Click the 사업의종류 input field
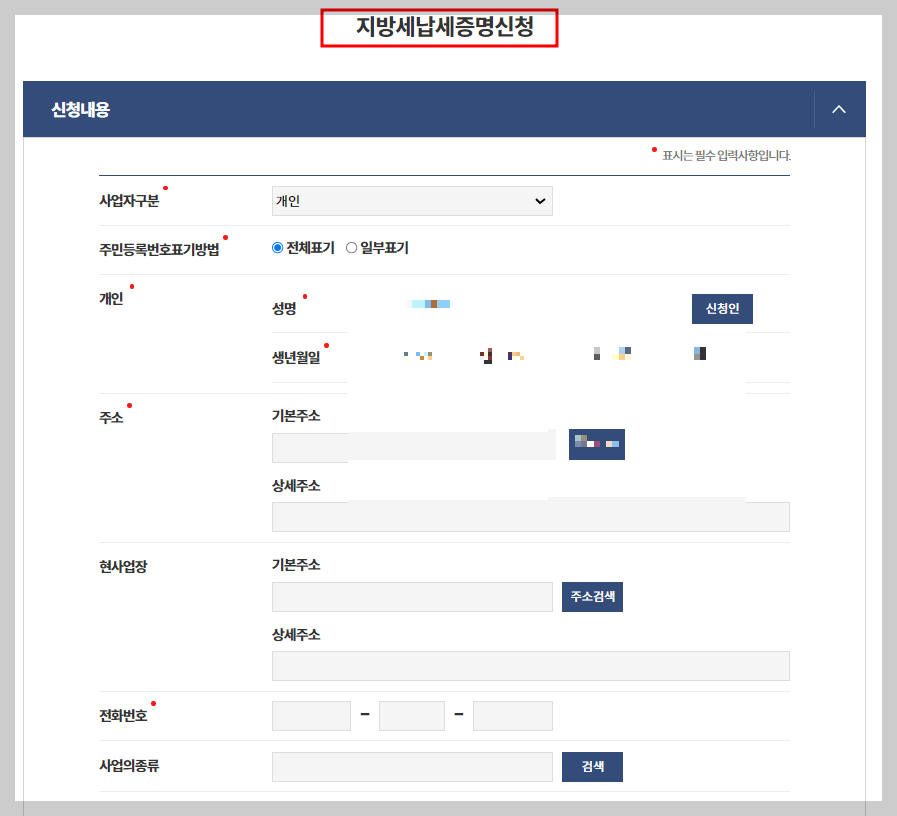 412,766
